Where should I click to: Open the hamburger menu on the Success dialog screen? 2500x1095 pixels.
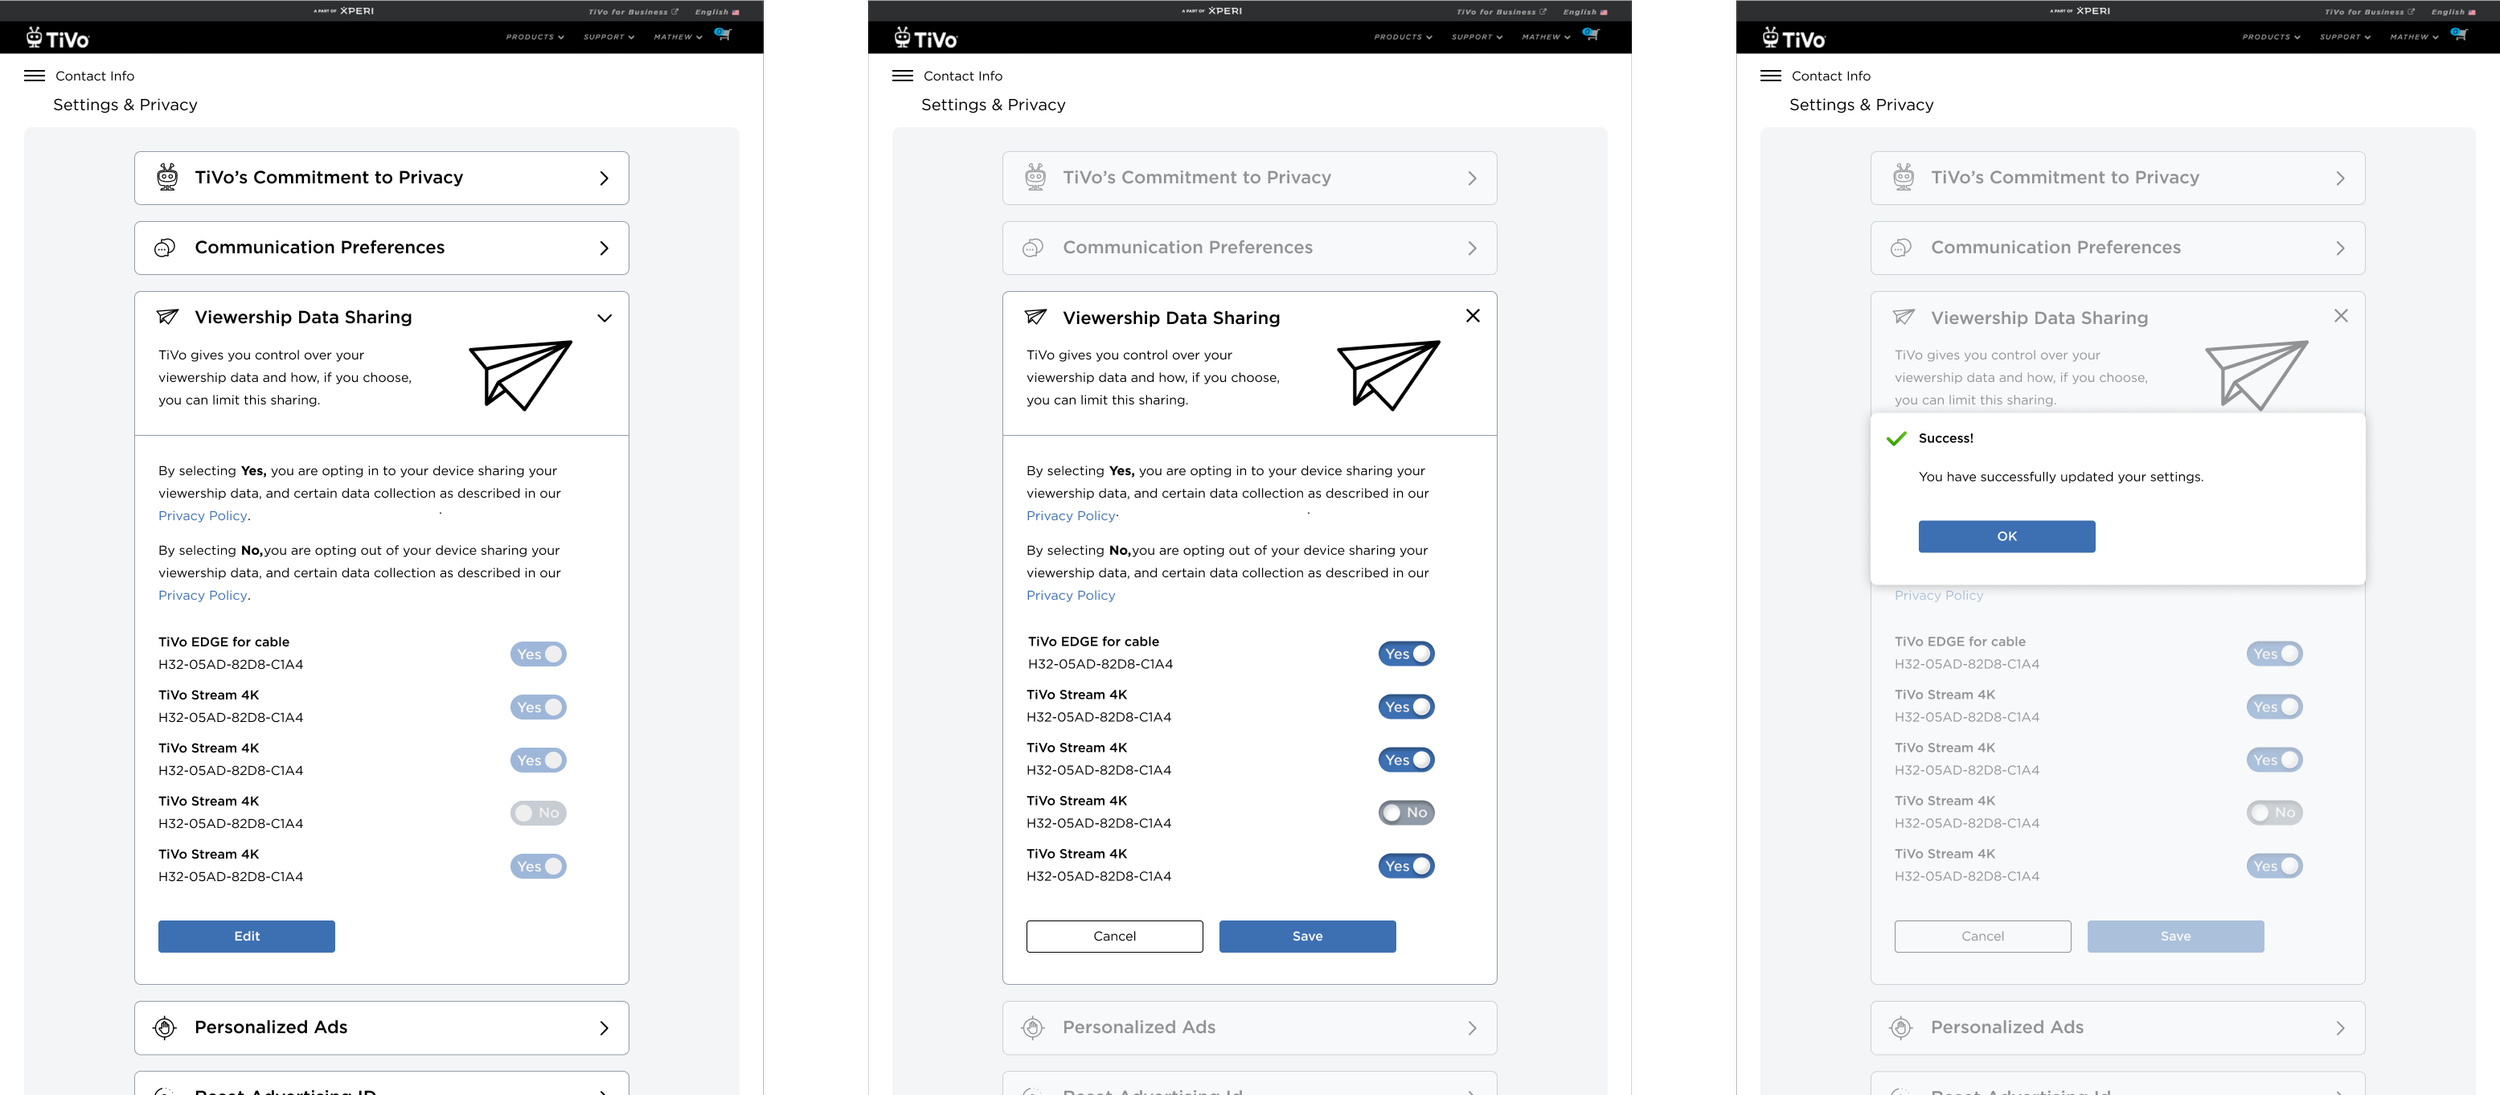pyautogui.click(x=1770, y=76)
